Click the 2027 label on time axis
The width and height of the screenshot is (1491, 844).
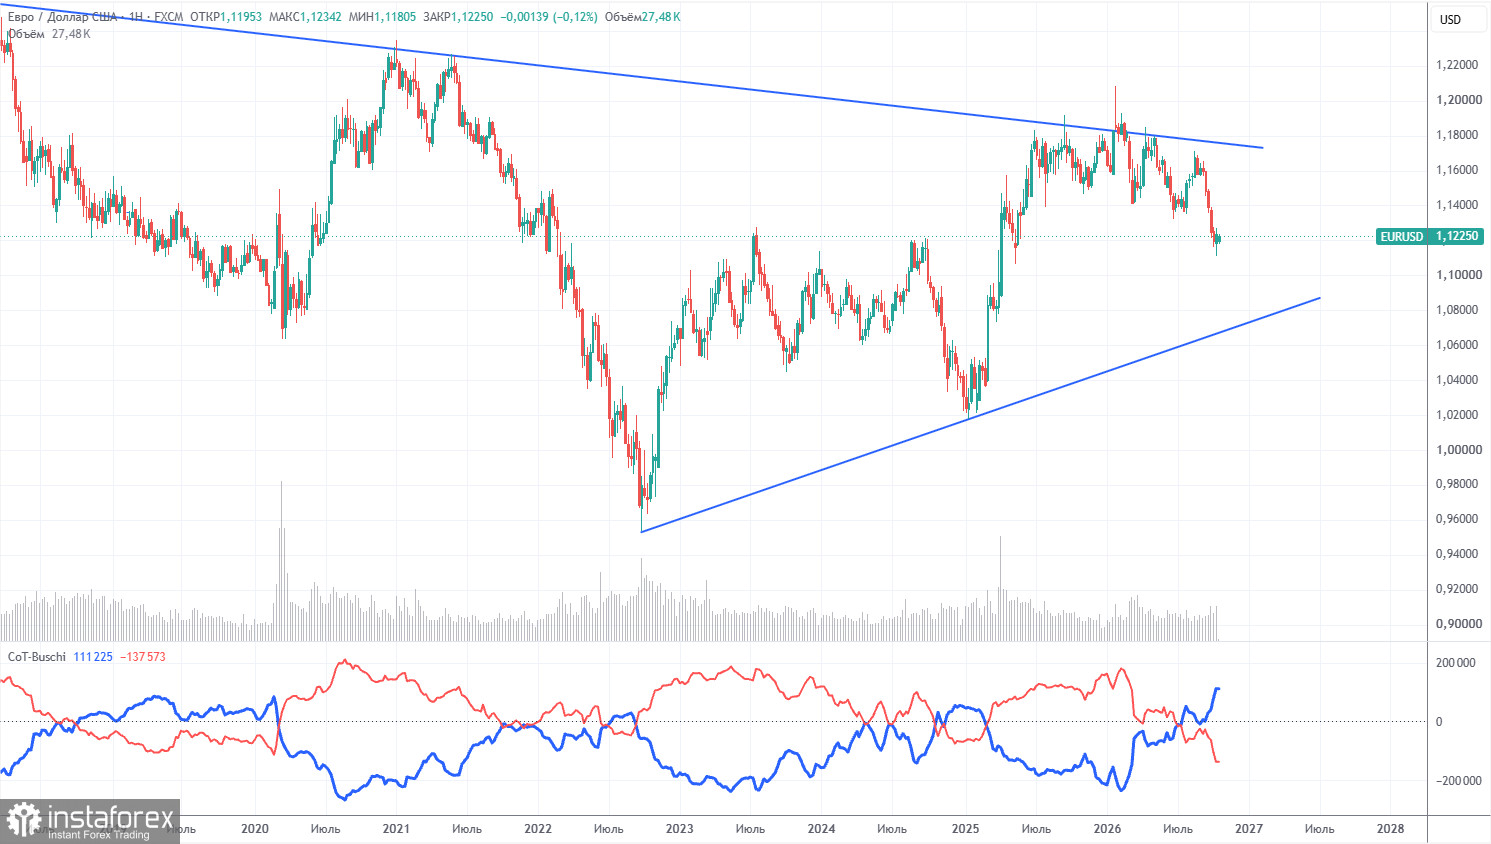coord(1249,829)
